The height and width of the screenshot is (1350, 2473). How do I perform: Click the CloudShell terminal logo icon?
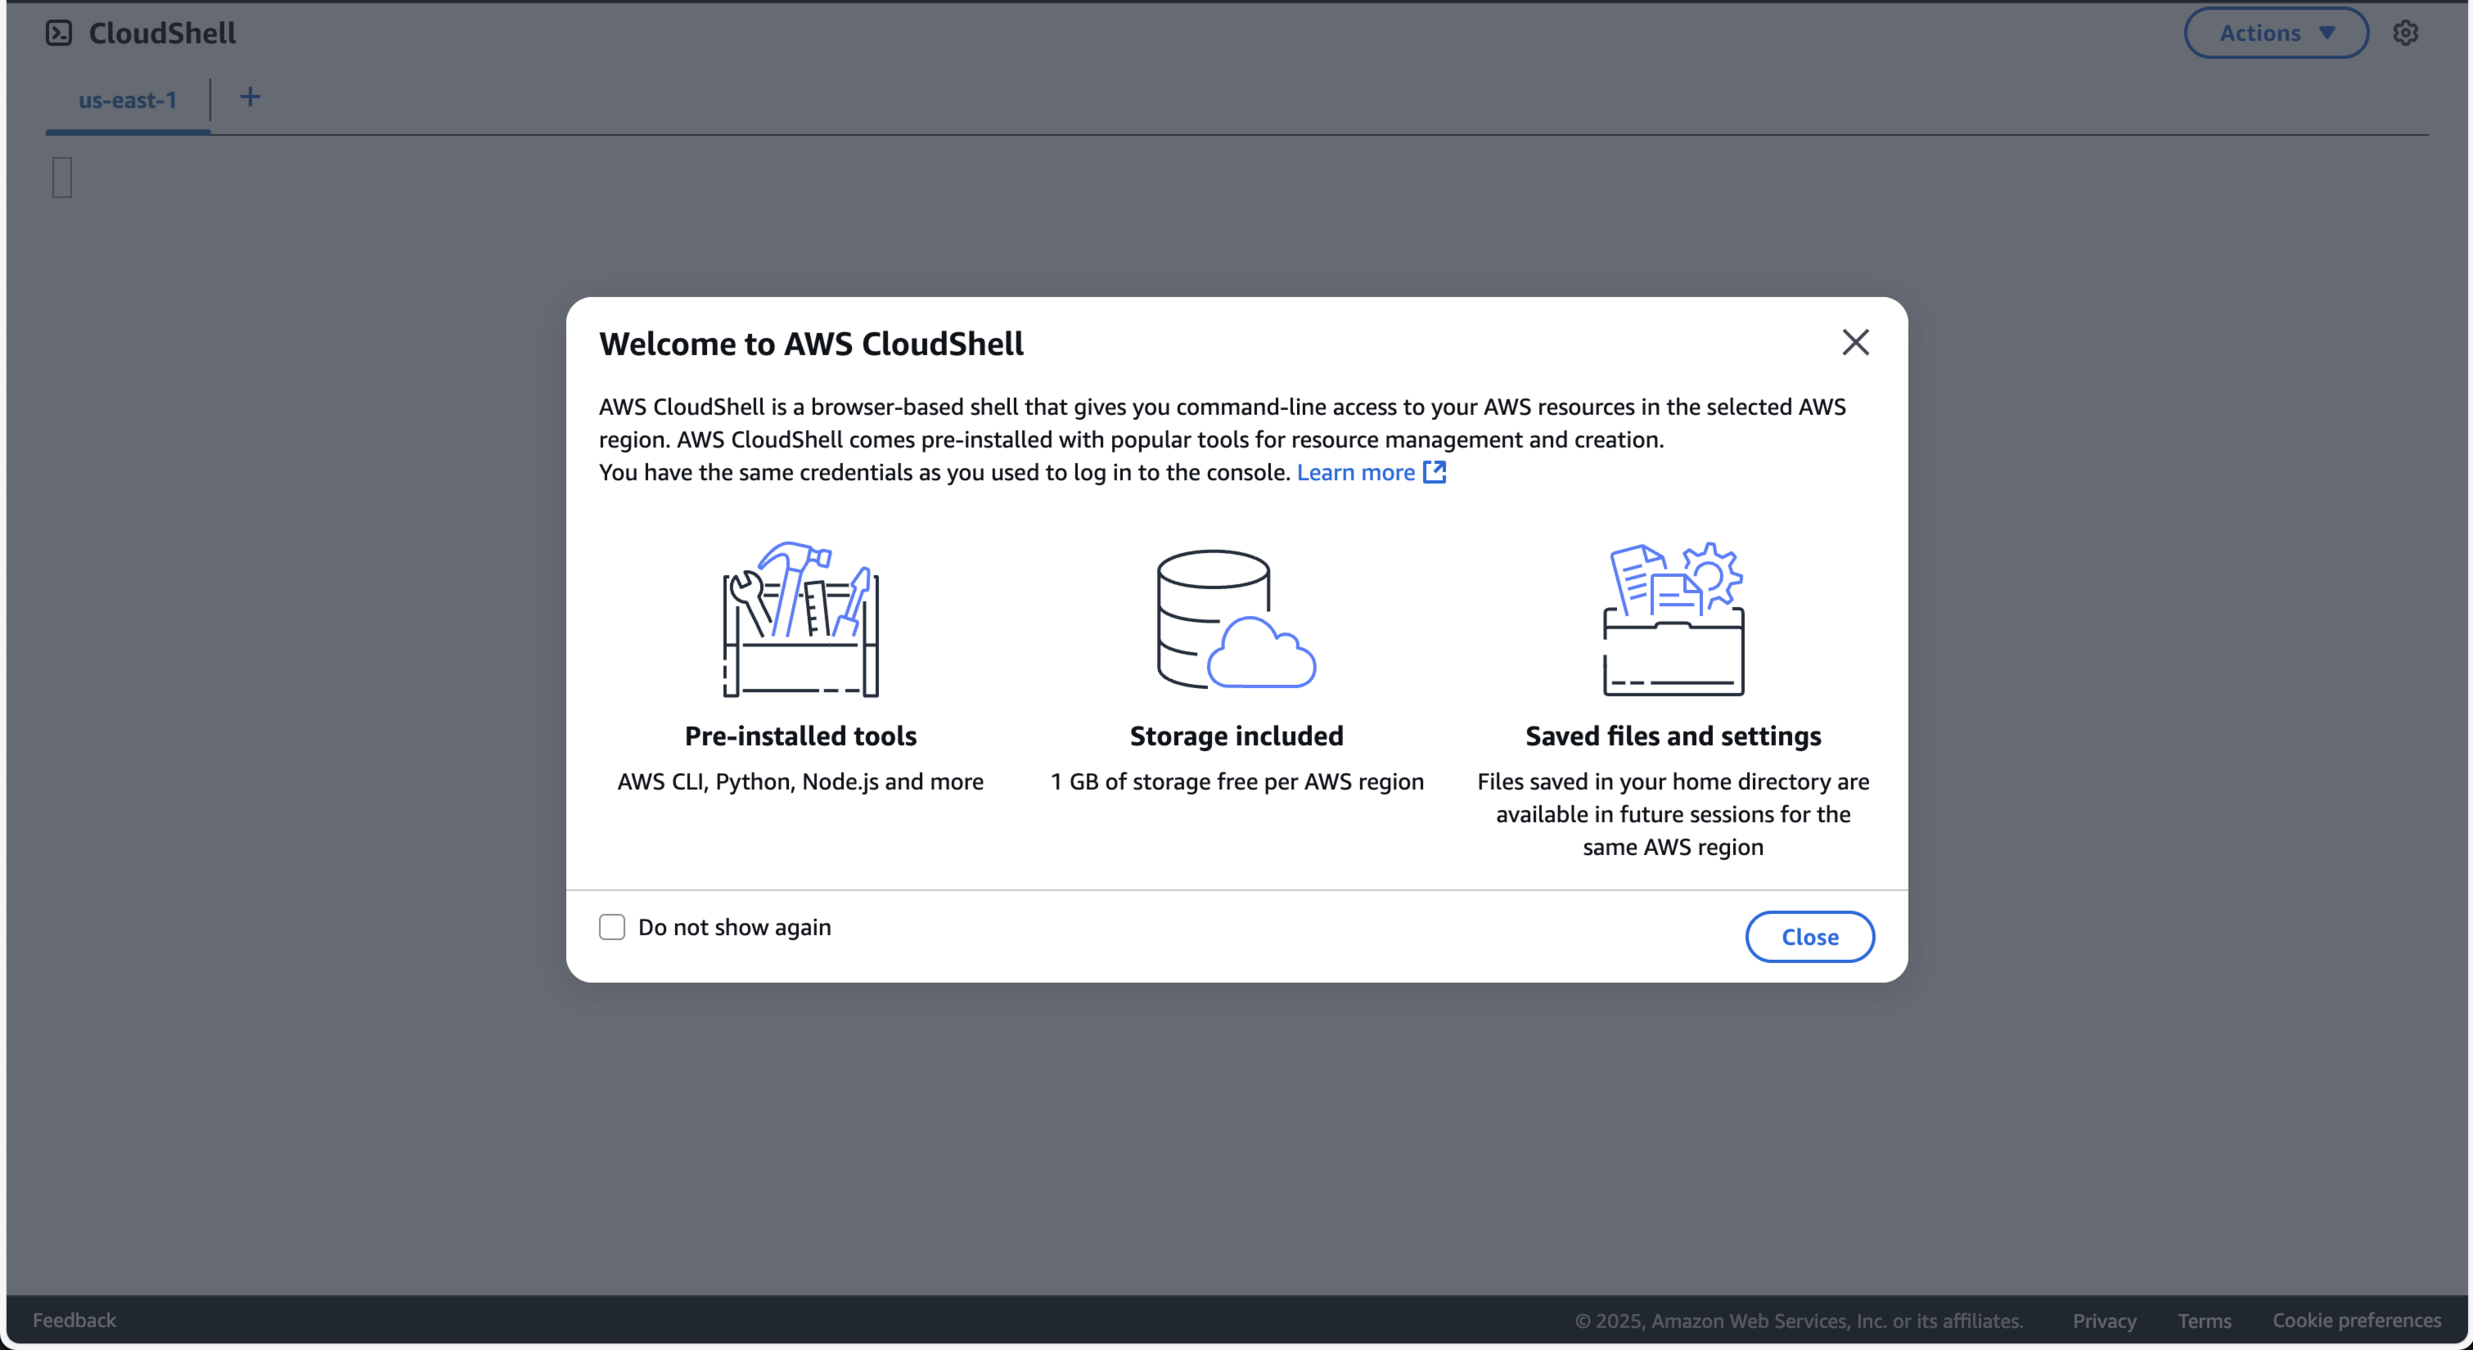coord(59,33)
